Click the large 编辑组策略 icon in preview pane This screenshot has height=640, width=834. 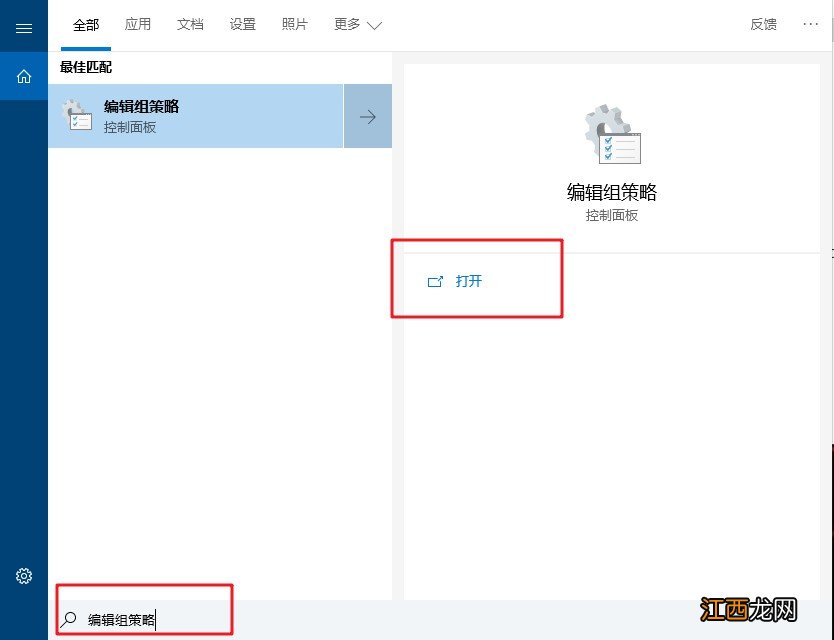point(612,135)
